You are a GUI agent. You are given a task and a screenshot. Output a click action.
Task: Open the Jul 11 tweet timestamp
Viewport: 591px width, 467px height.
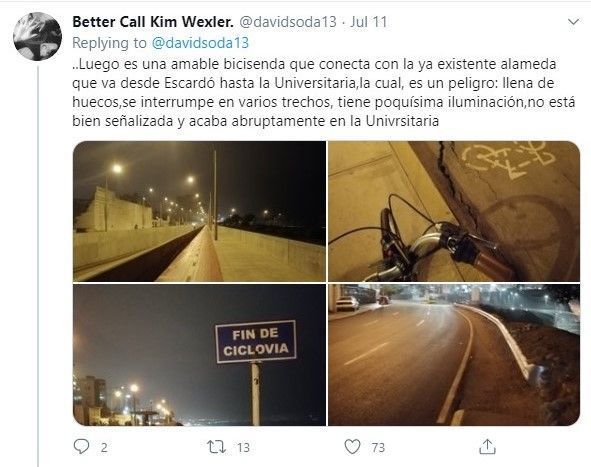pyautogui.click(x=368, y=22)
